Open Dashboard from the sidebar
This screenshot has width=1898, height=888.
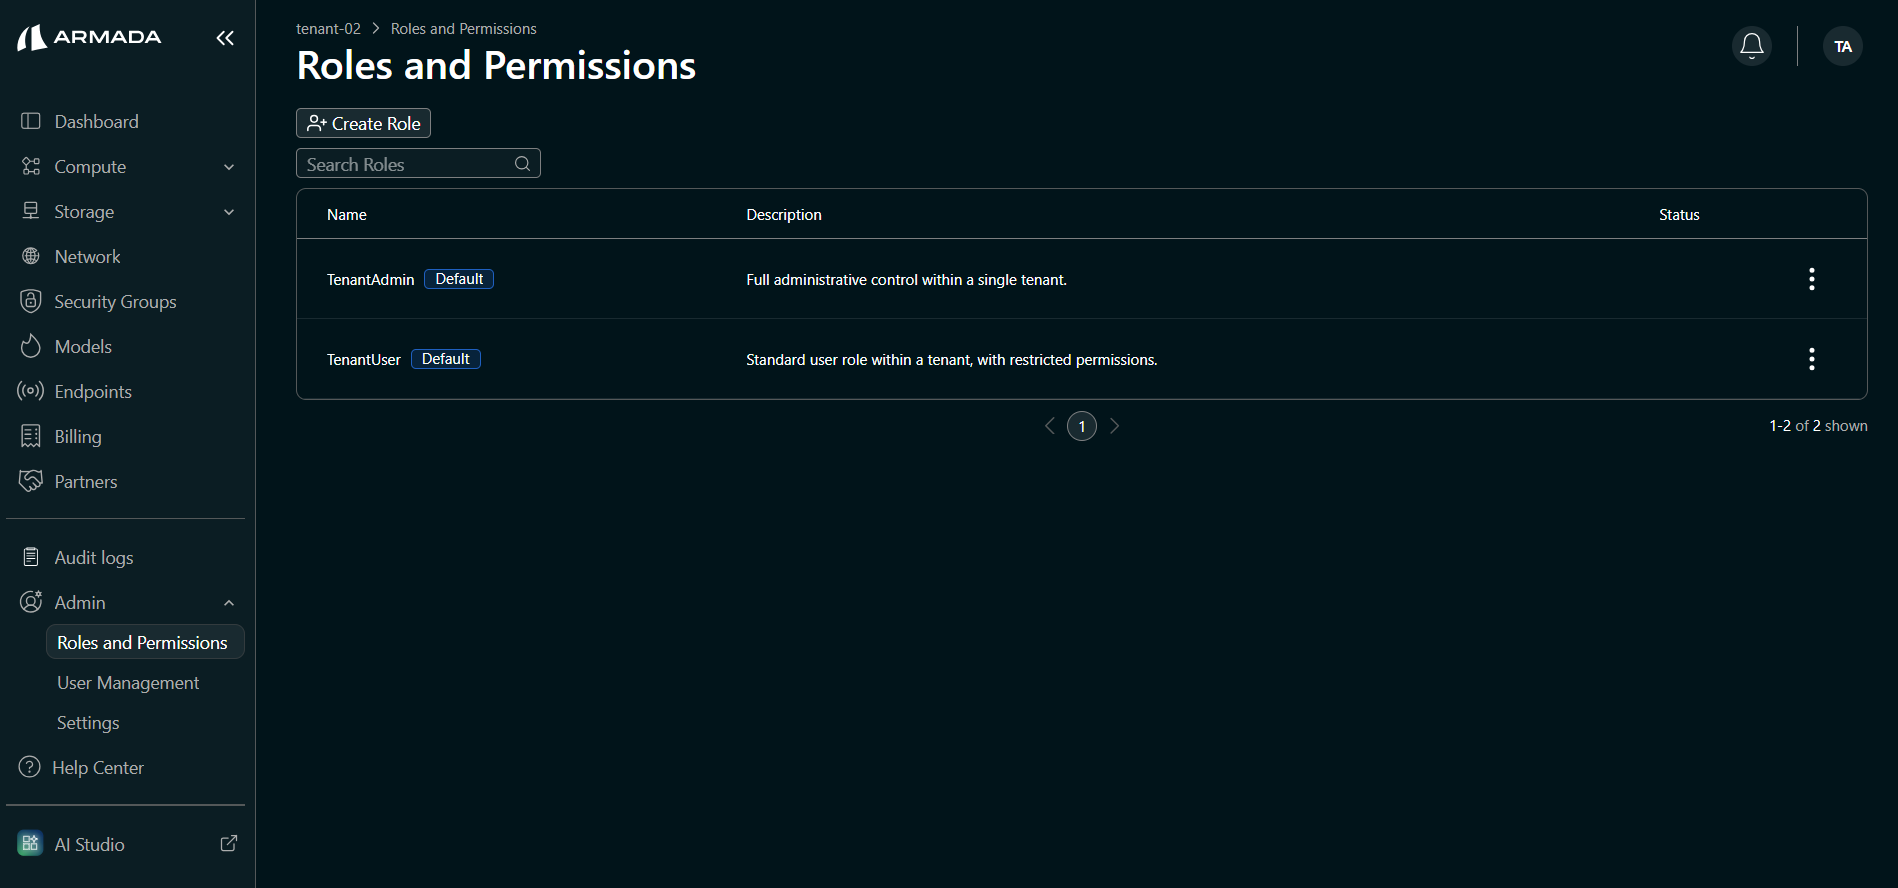click(x=96, y=121)
